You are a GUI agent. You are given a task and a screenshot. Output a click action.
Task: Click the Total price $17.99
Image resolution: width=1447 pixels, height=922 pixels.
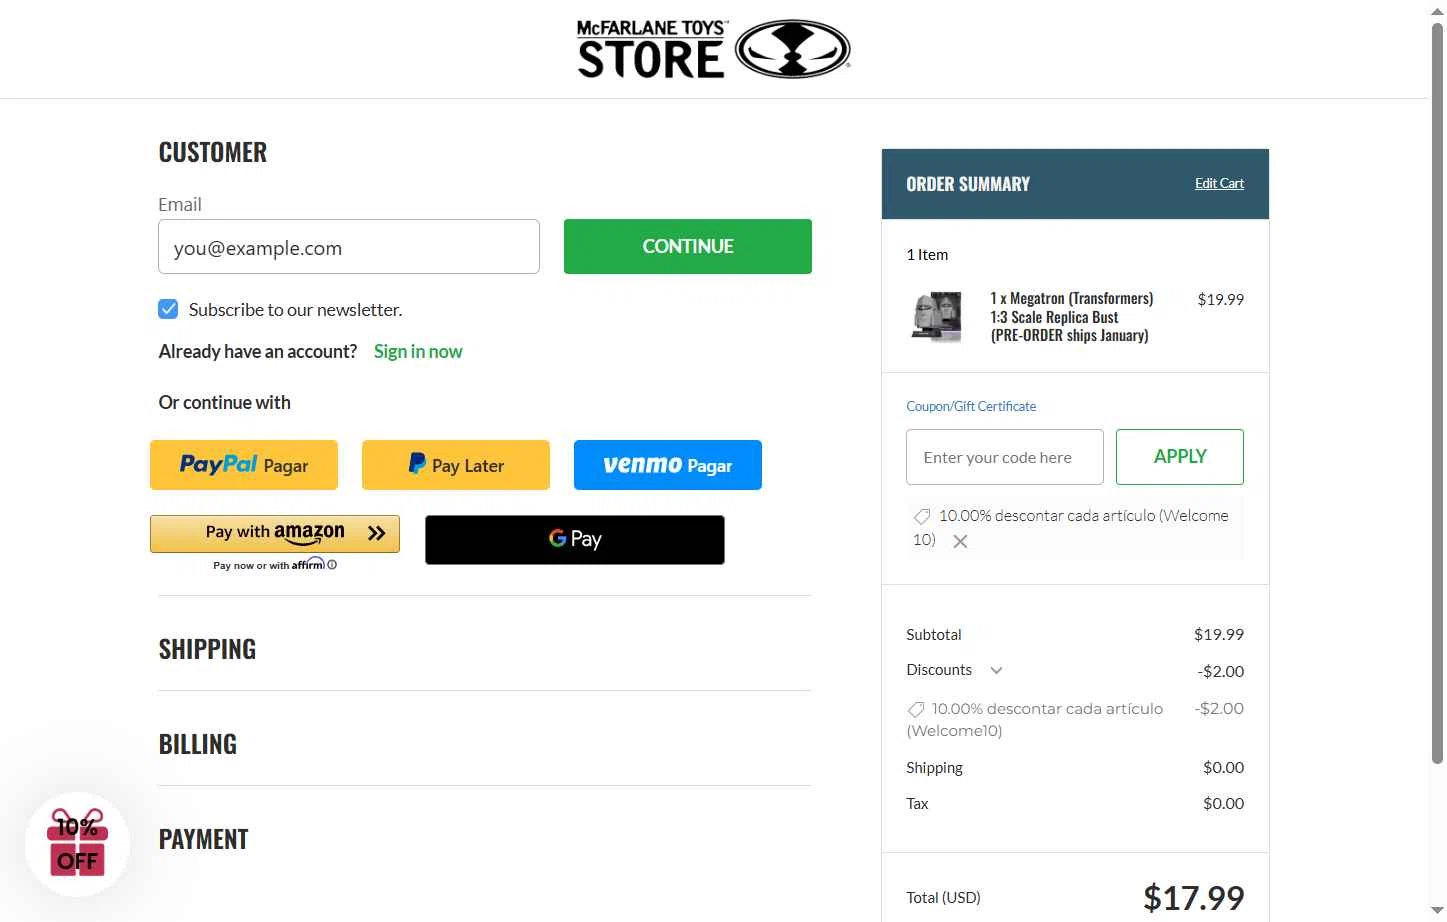[1194, 897]
